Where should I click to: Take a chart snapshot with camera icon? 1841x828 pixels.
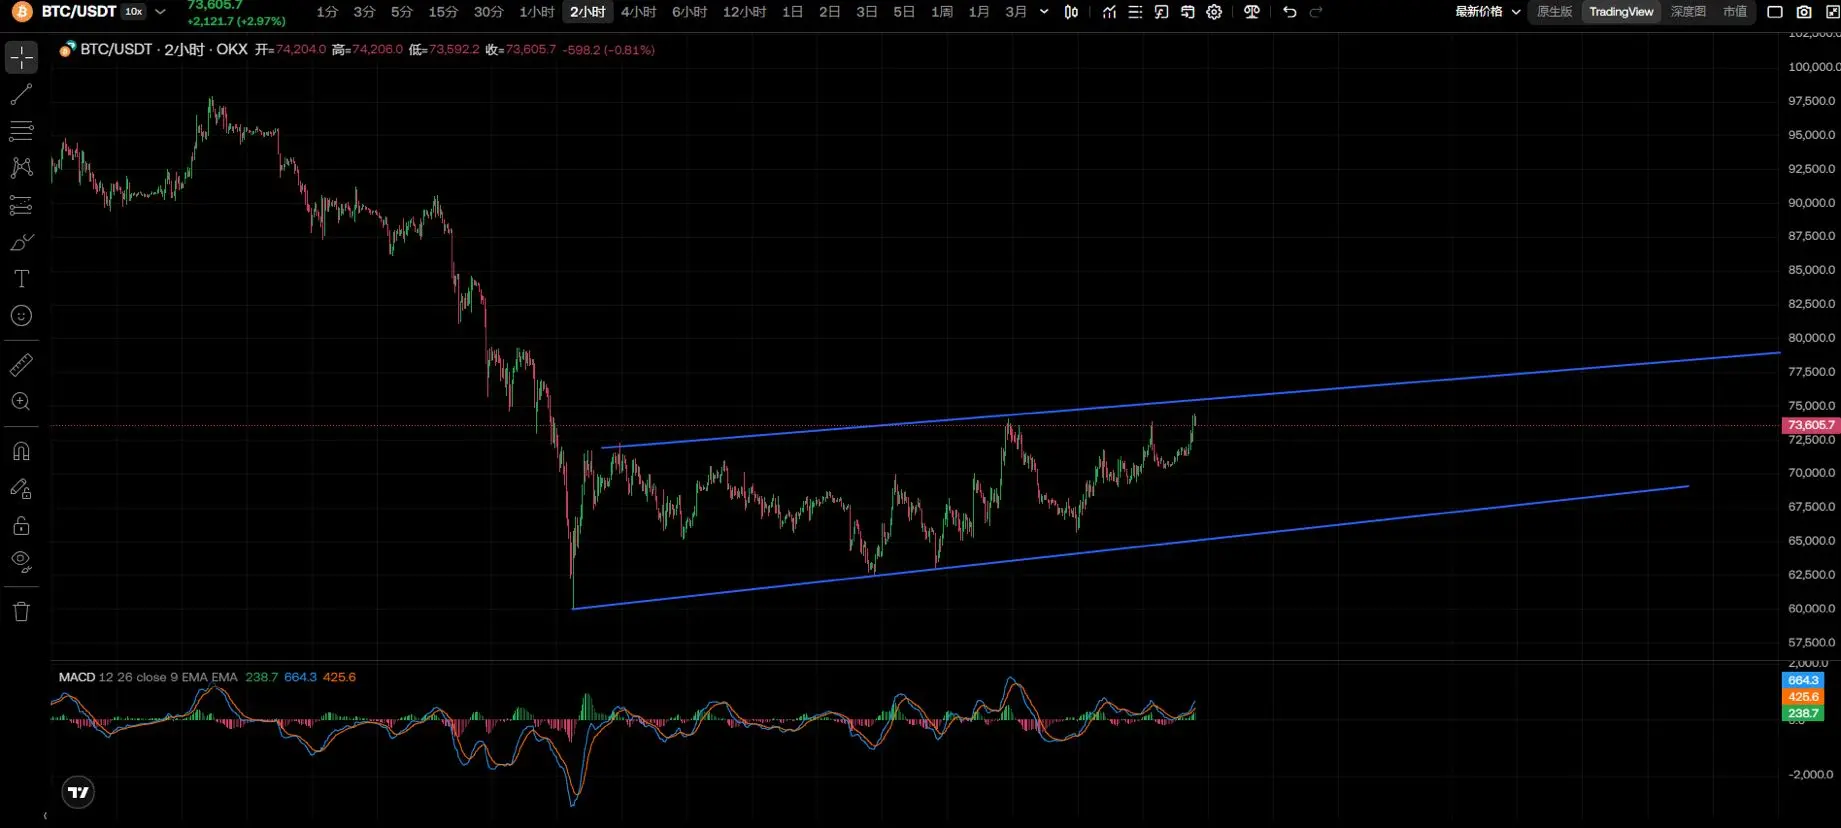click(x=1804, y=12)
